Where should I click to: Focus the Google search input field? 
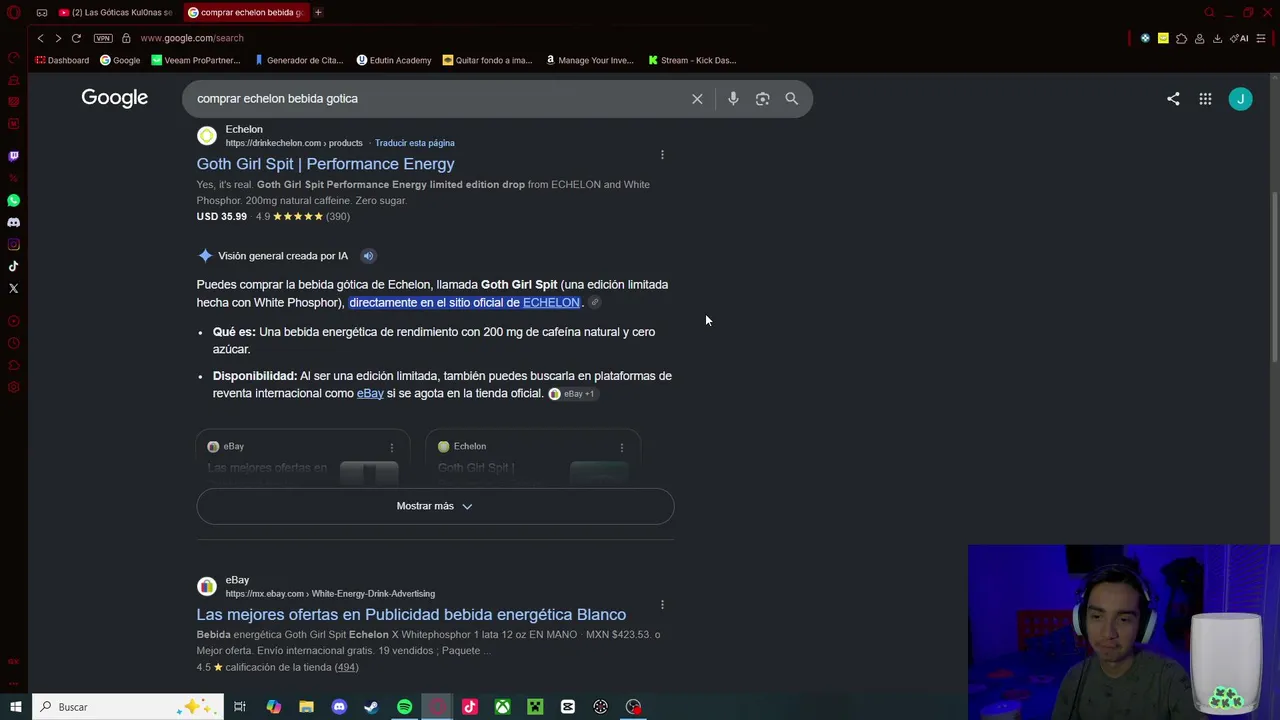(438, 99)
